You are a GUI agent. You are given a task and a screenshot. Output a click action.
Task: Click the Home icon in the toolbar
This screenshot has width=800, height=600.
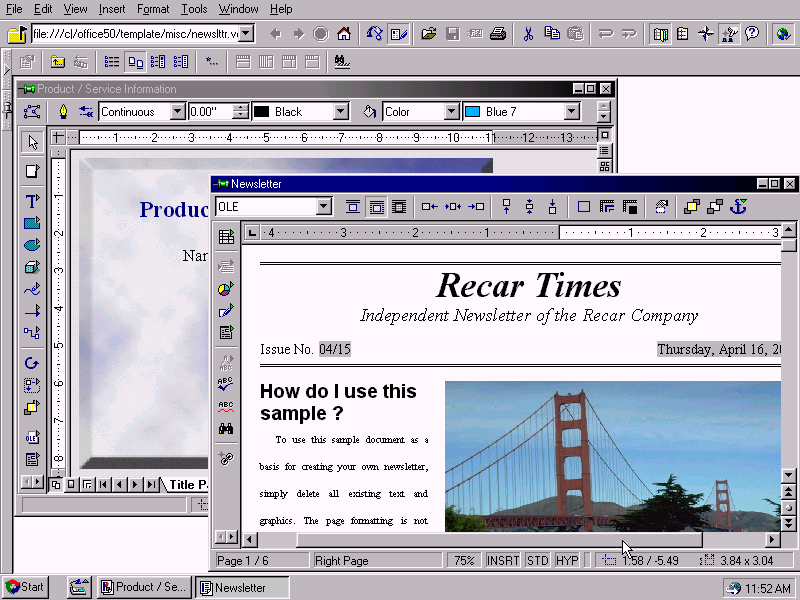click(344, 34)
